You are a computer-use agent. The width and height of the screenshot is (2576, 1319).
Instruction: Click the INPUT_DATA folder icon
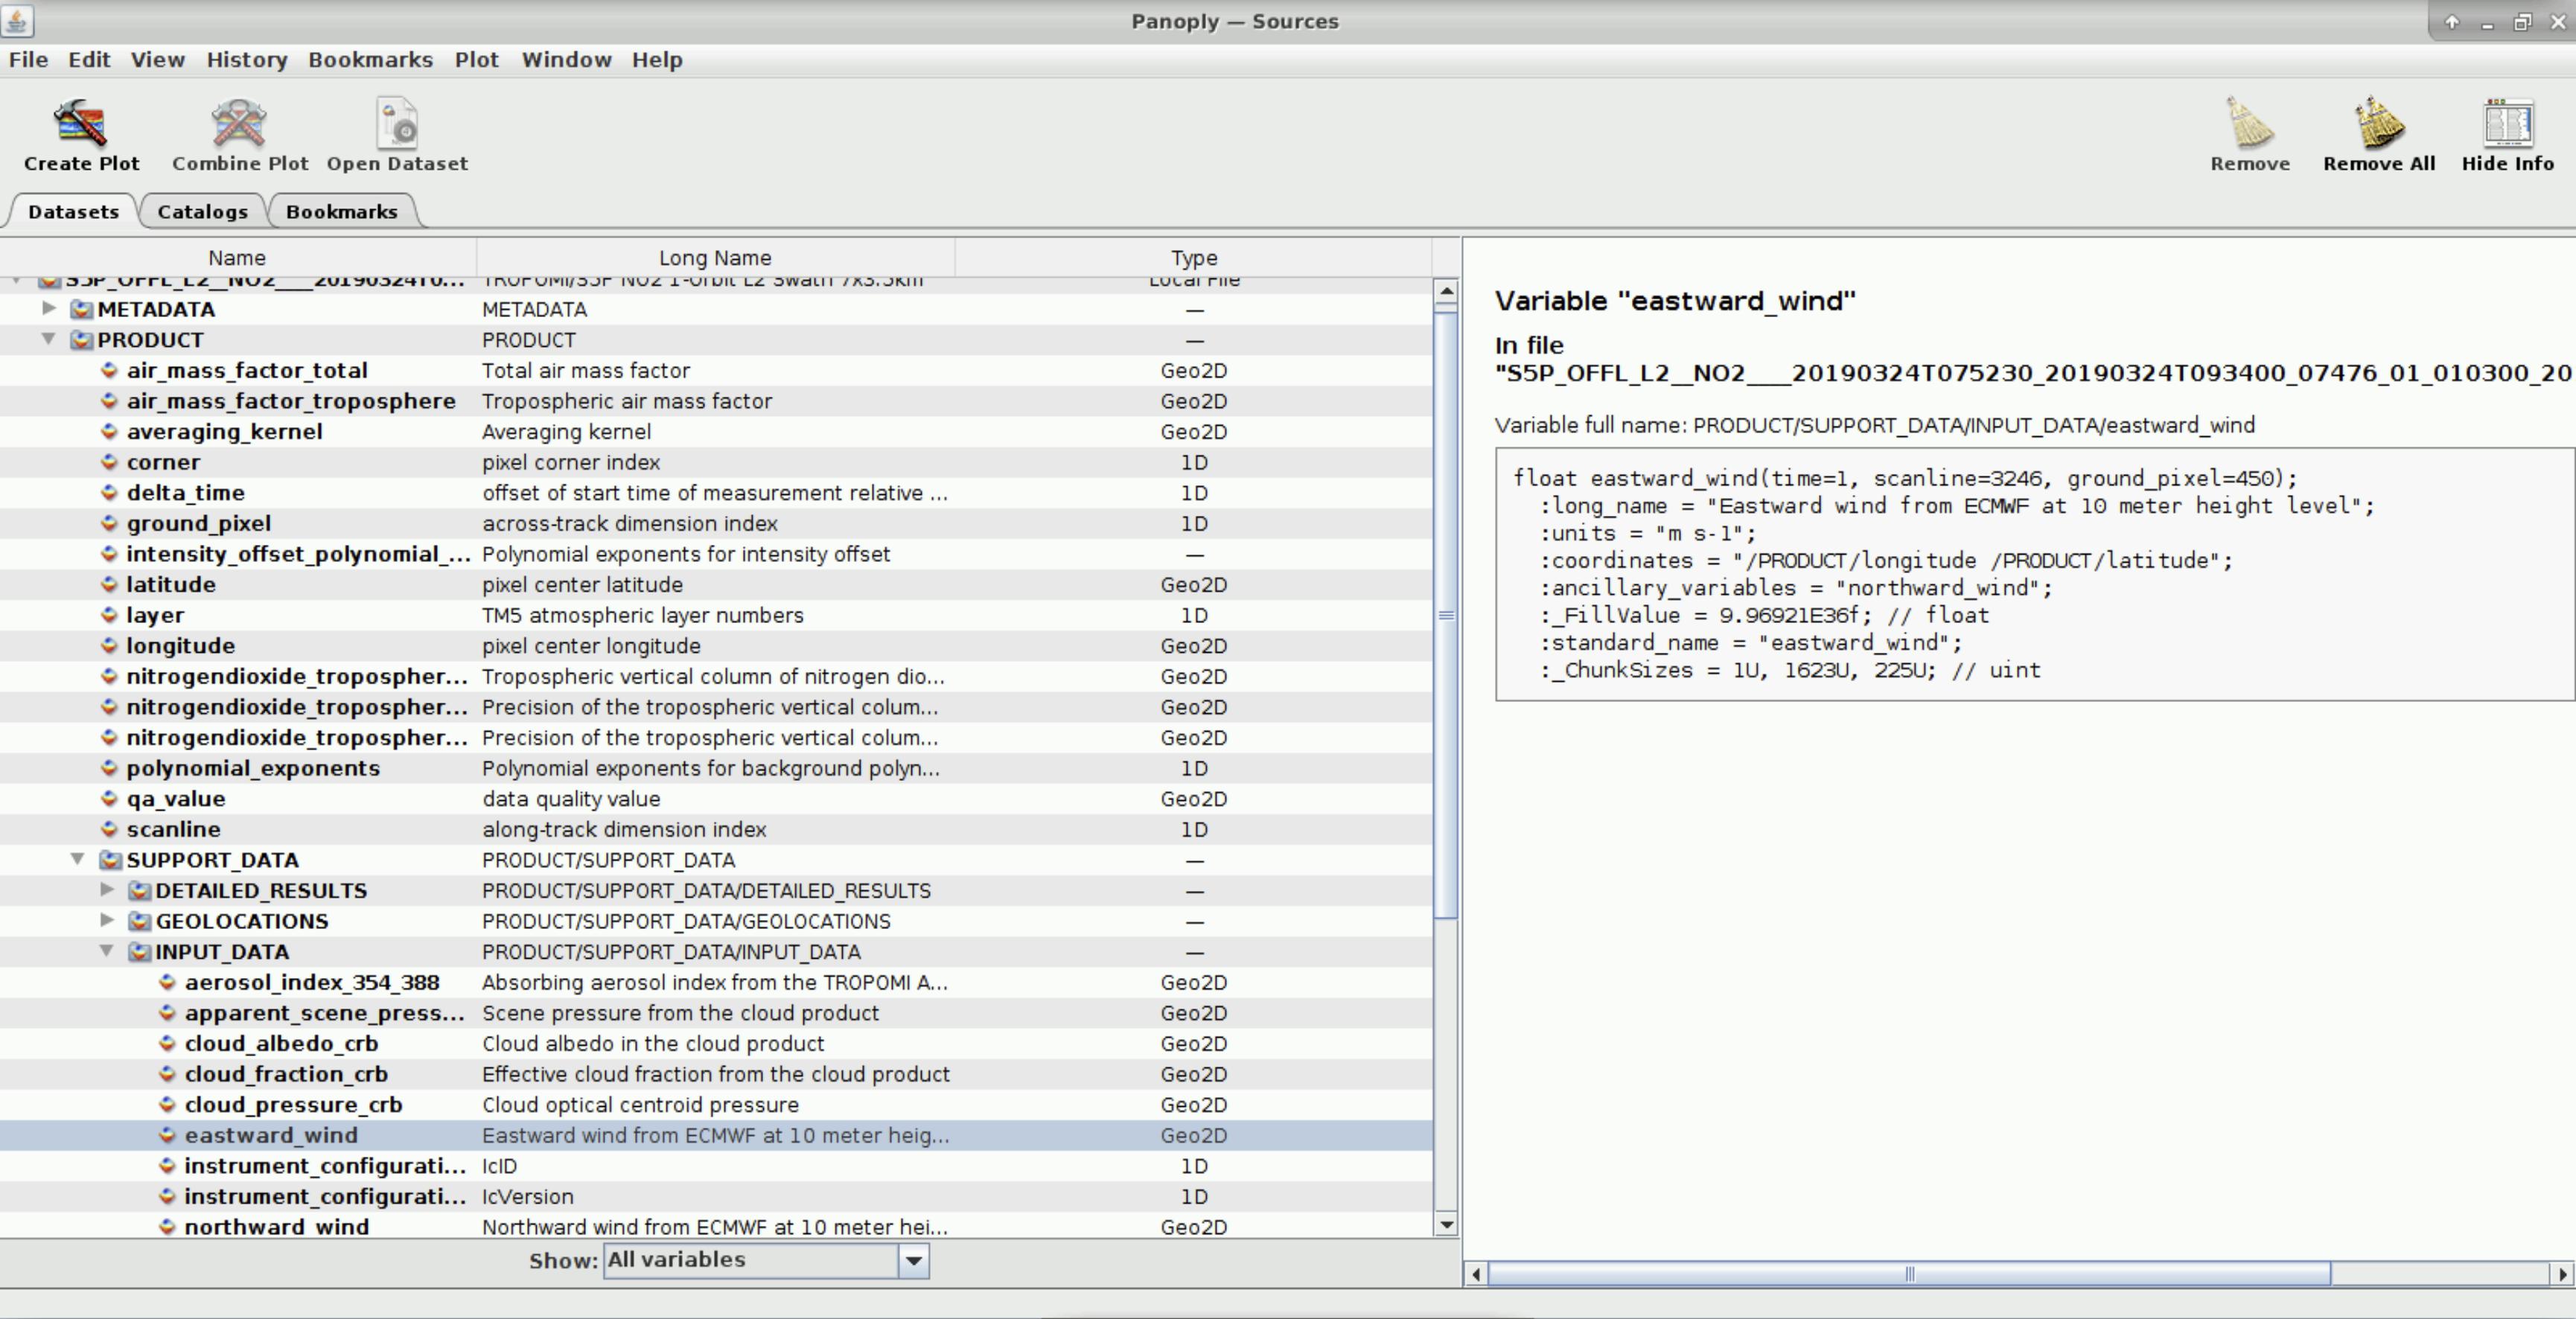[x=139, y=951]
